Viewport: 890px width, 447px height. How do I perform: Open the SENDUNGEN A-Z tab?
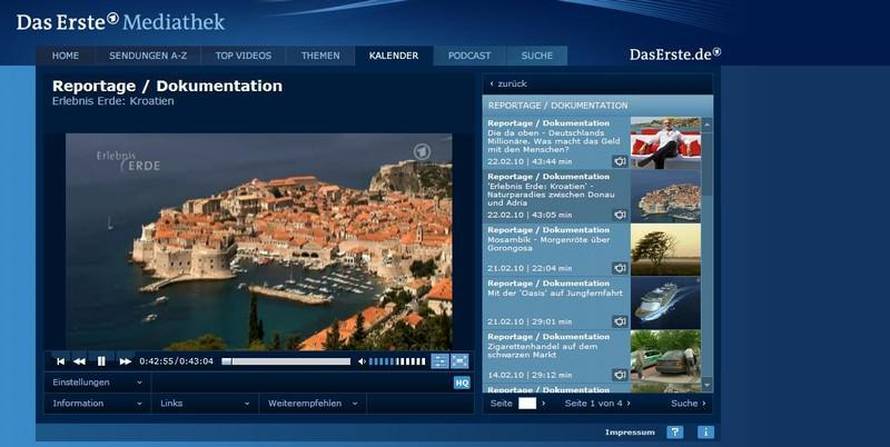[x=148, y=56]
